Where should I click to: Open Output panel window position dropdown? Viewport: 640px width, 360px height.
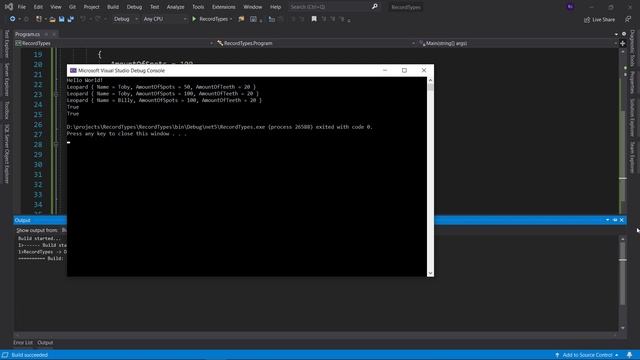coord(608,220)
